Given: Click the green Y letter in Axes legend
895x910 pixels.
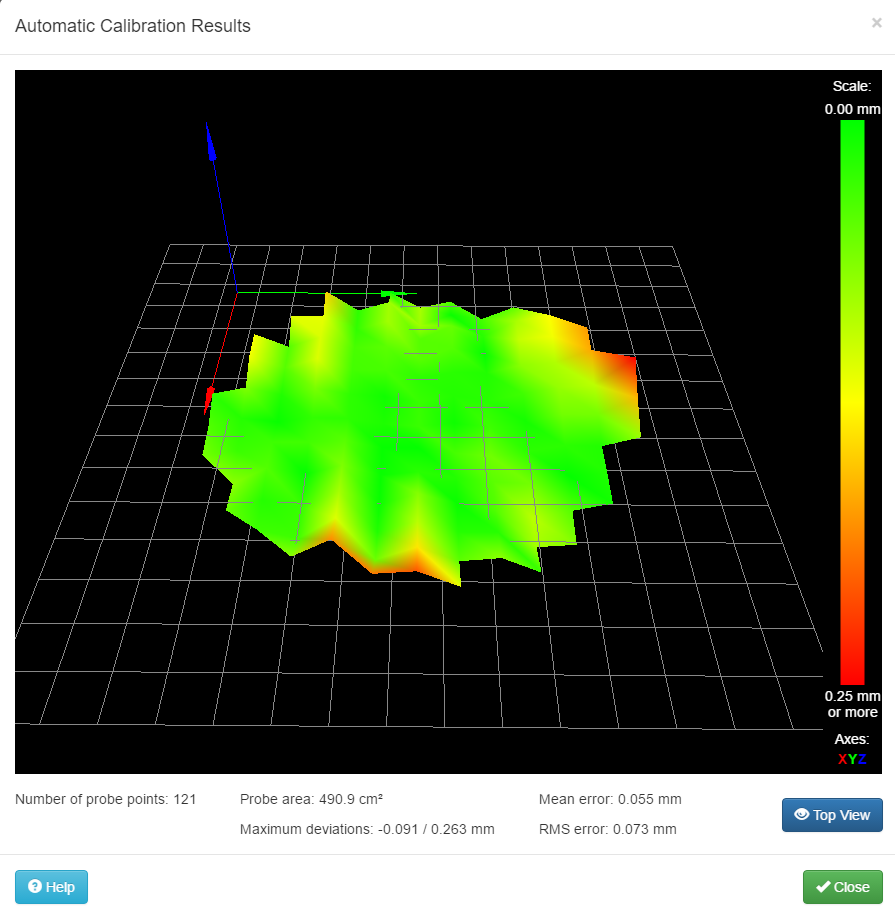Looking at the screenshot, I should [852, 759].
